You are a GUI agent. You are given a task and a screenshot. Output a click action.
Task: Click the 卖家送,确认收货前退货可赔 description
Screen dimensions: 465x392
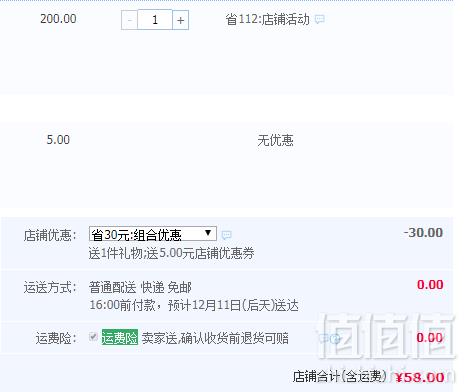coord(215,338)
